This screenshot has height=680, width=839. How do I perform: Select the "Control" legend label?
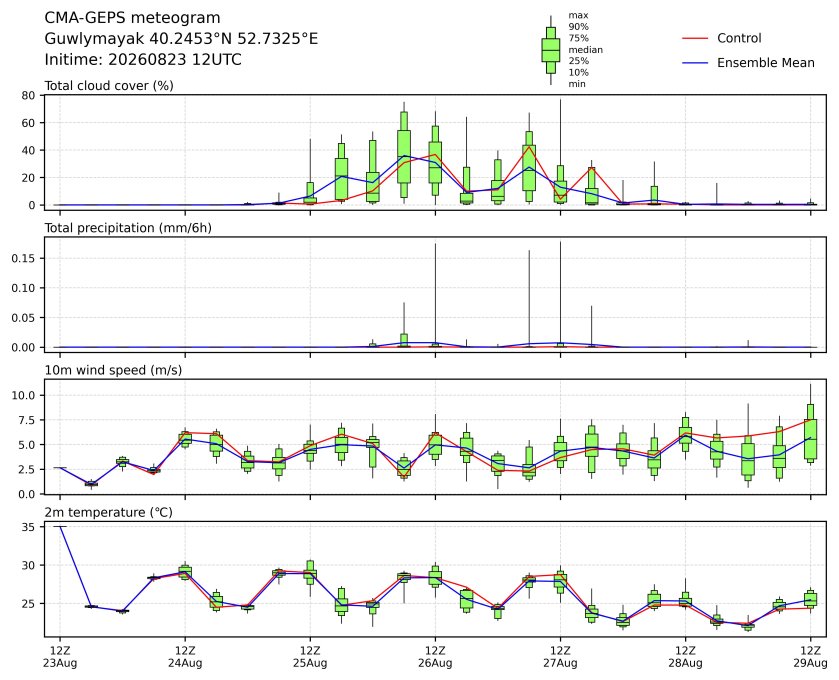(739, 39)
